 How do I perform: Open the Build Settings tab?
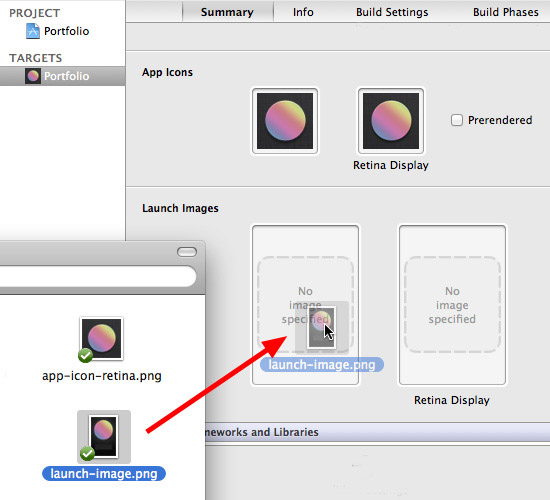click(392, 12)
